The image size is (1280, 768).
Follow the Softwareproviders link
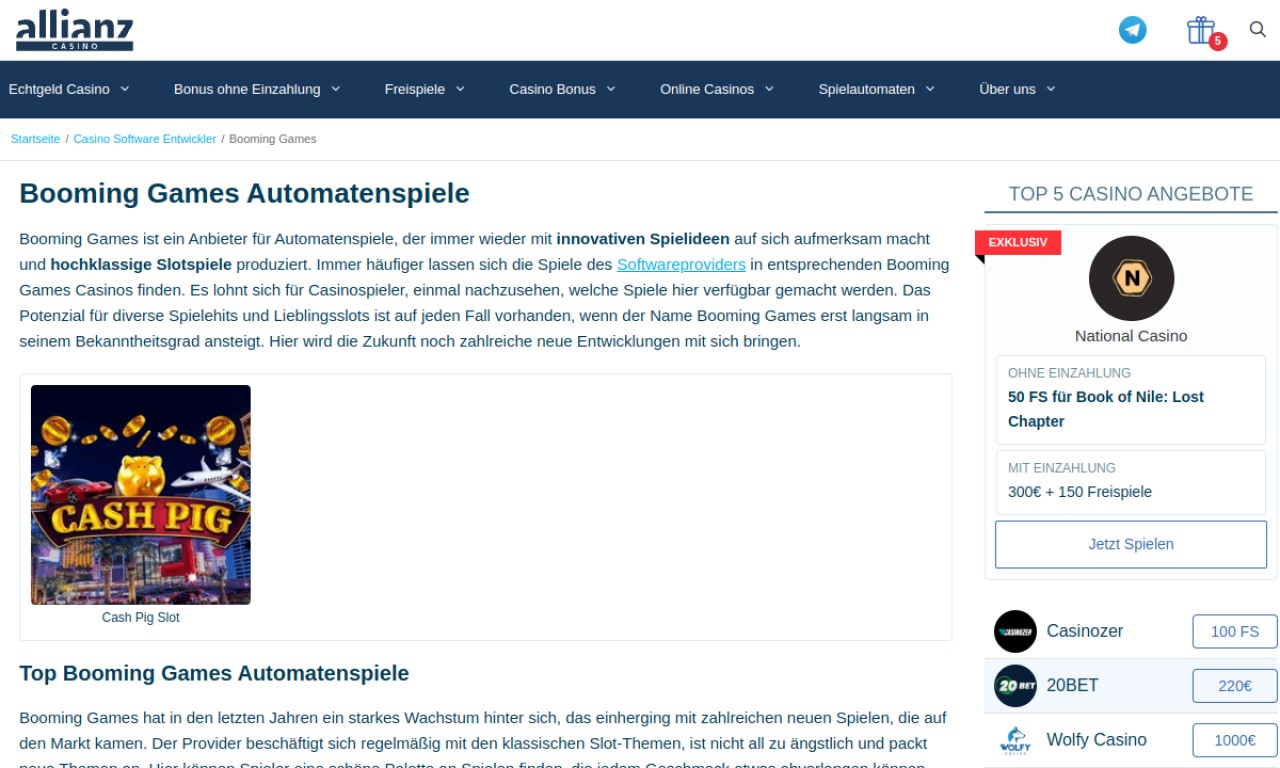[x=681, y=265]
